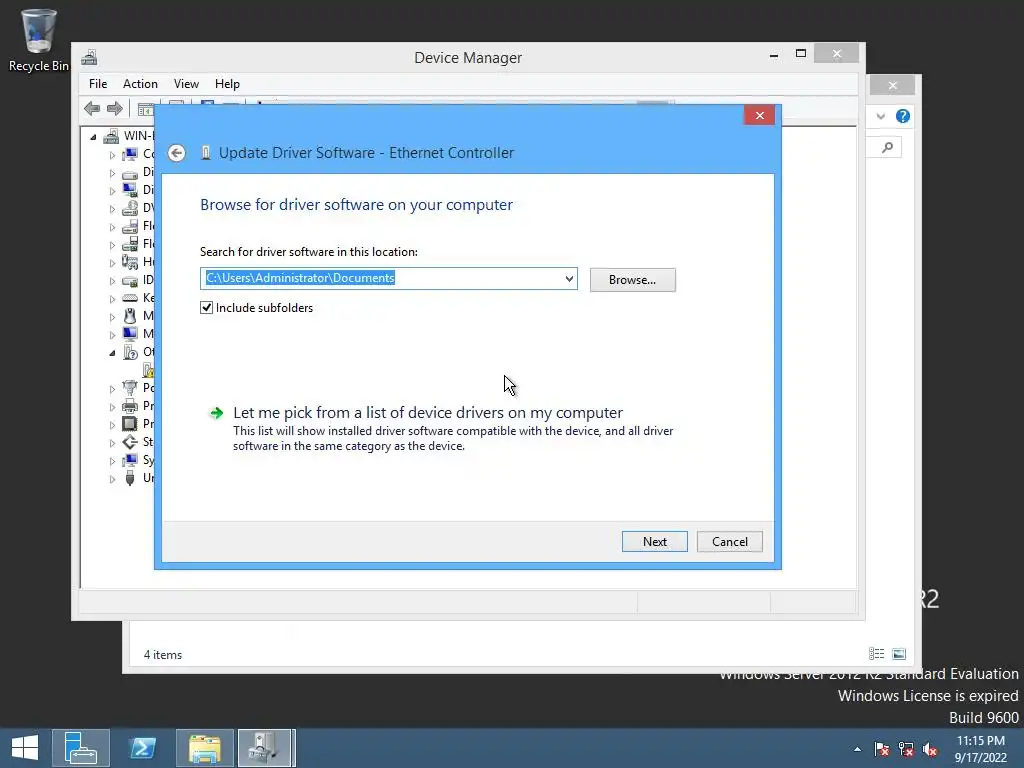Click the Back arrow toolbar icon
Viewport: 1024px width, 768px height.
click(92, 108)
